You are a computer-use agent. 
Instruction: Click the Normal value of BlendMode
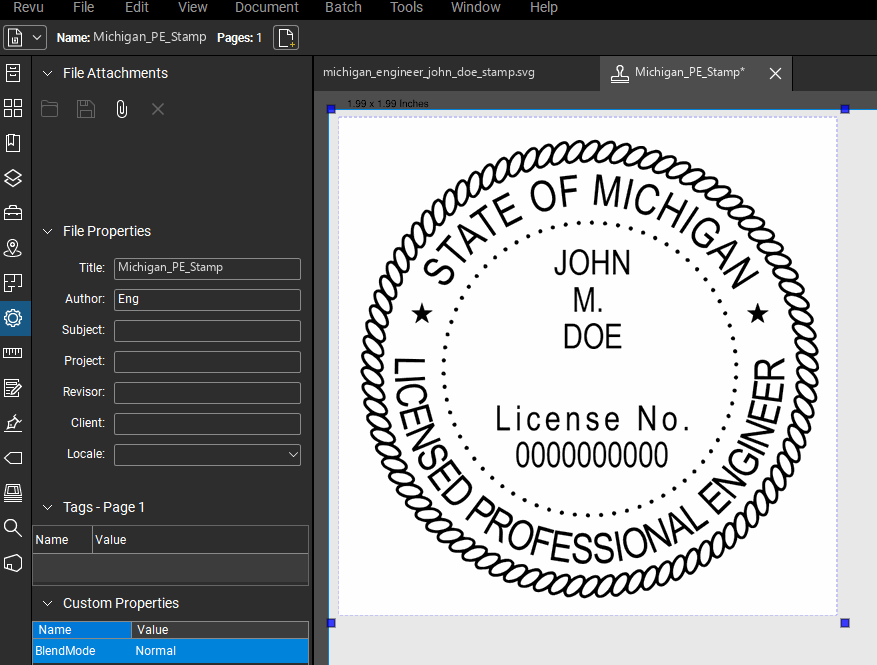(x=155, y=651)
